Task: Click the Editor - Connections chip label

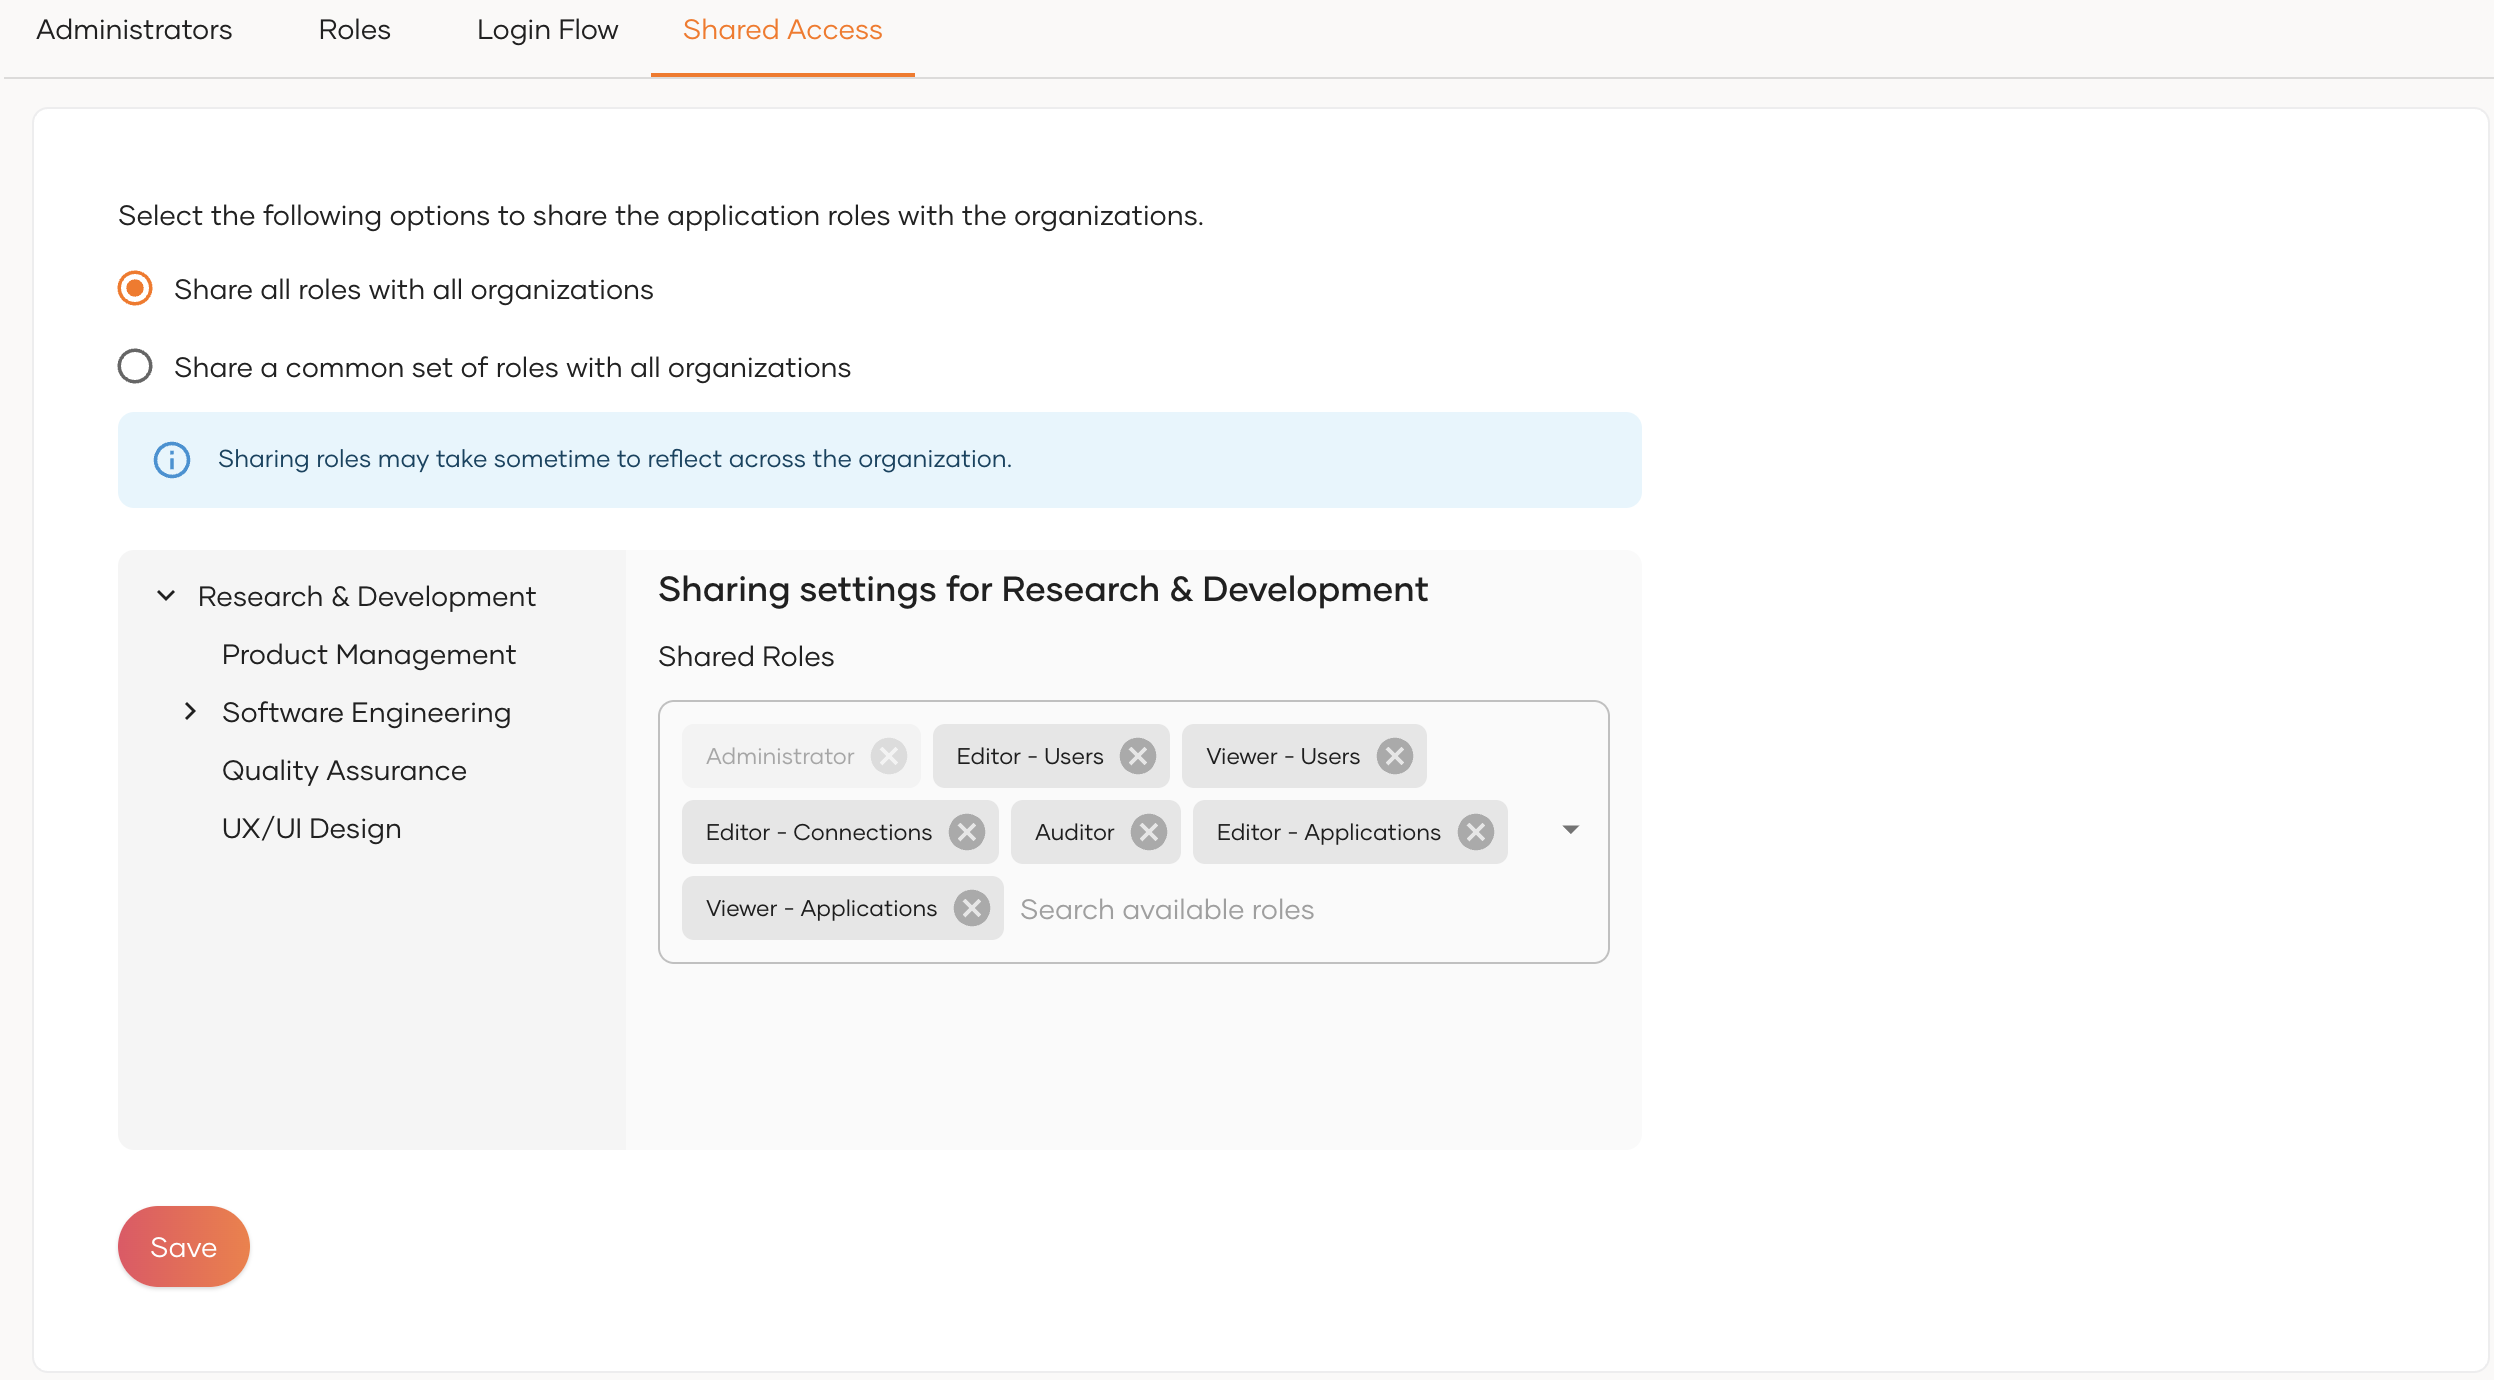Action: click(819, 832)
